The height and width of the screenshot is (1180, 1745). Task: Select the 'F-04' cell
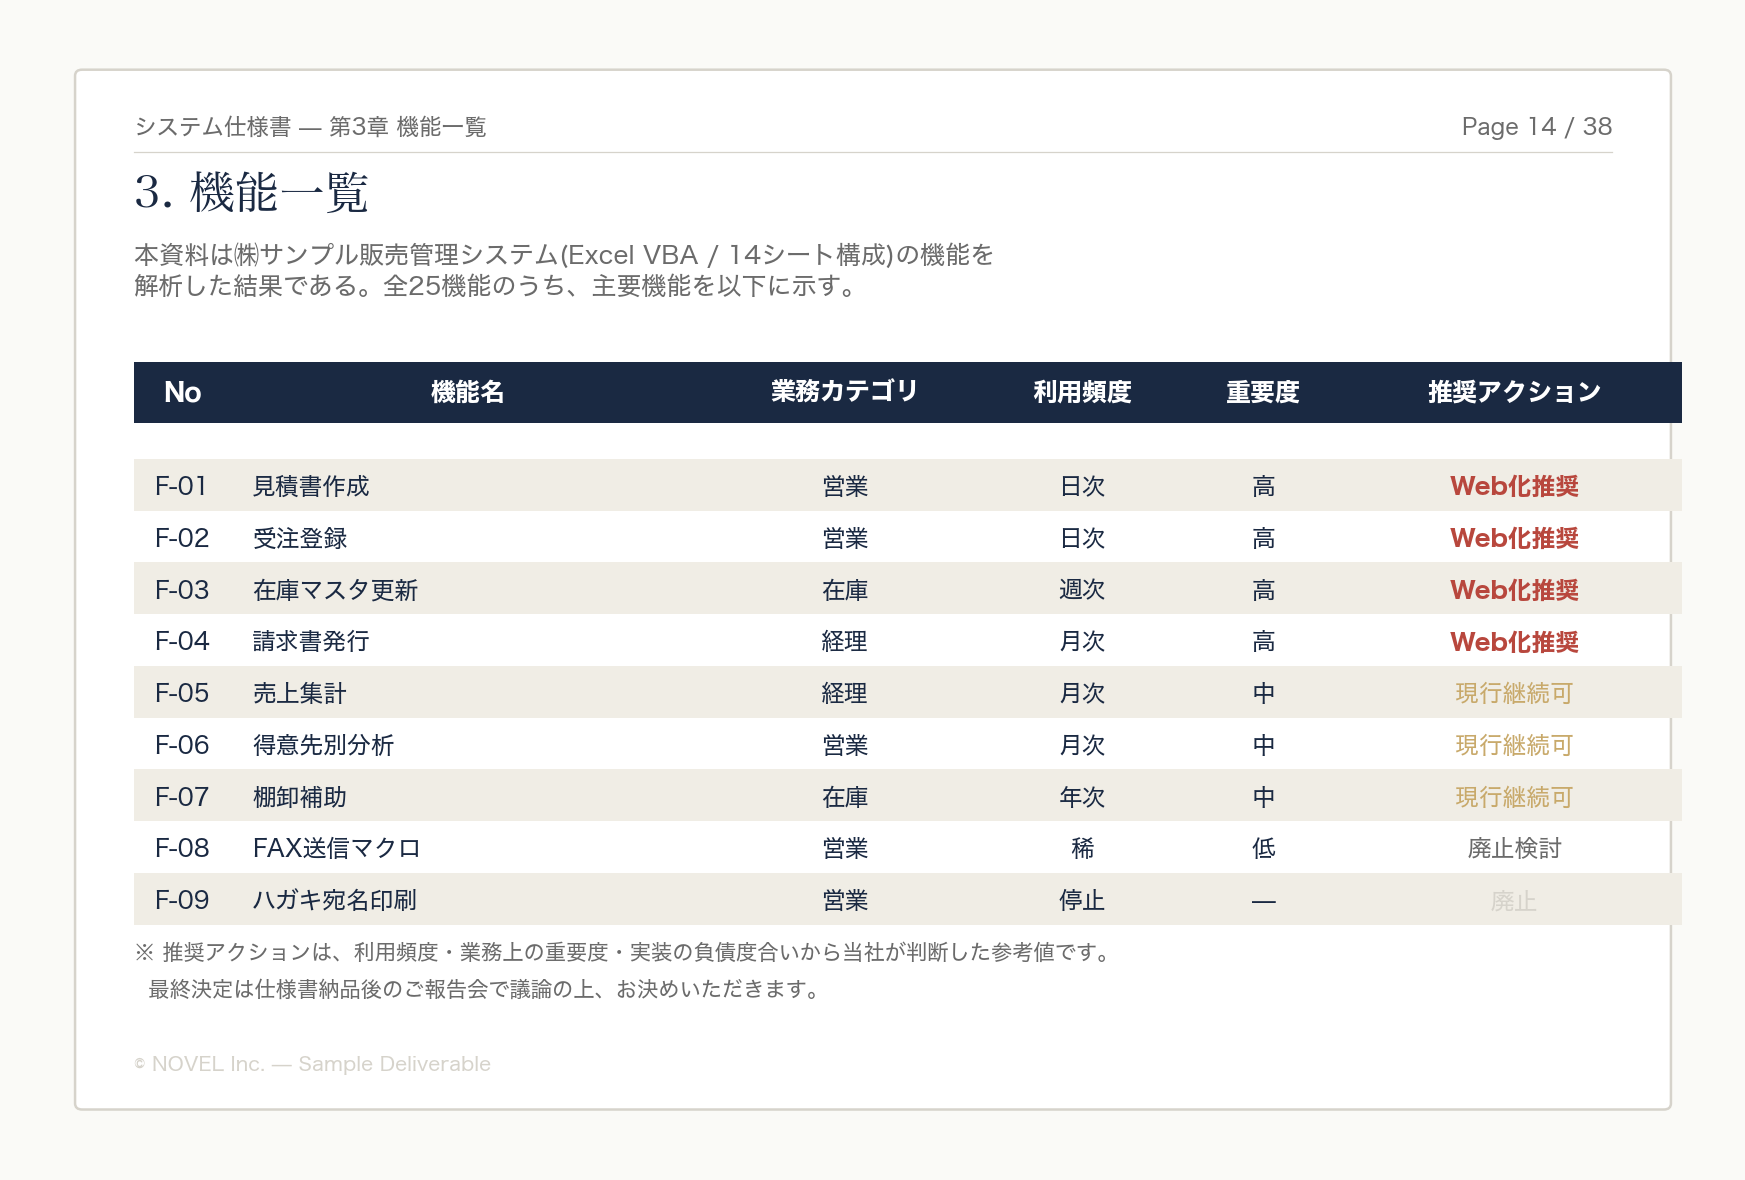(x=182, y=641)
